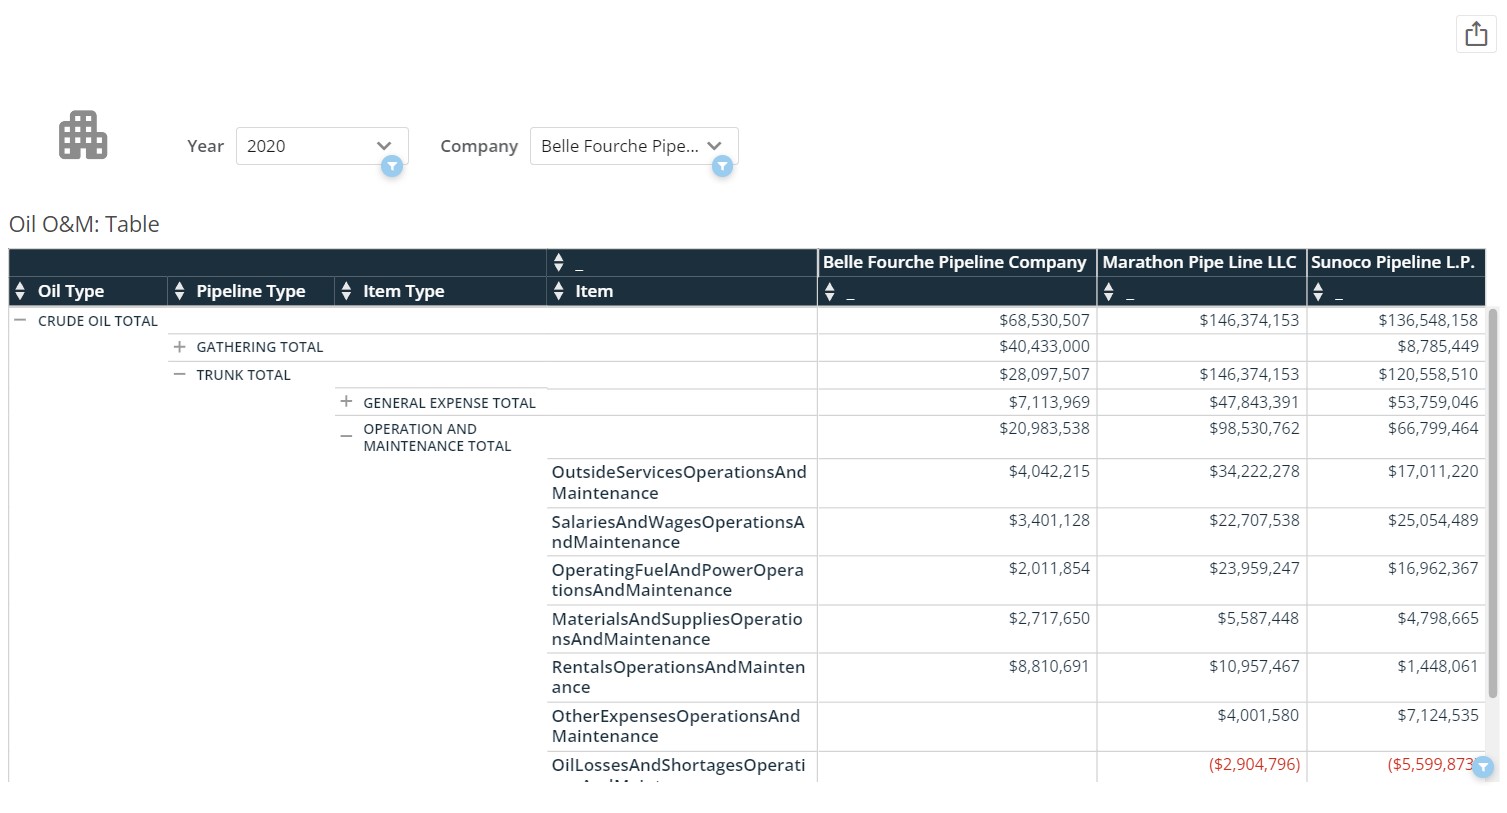Click sort arrows above the Item header
The image size is (1507, 813).
(558, 263)
